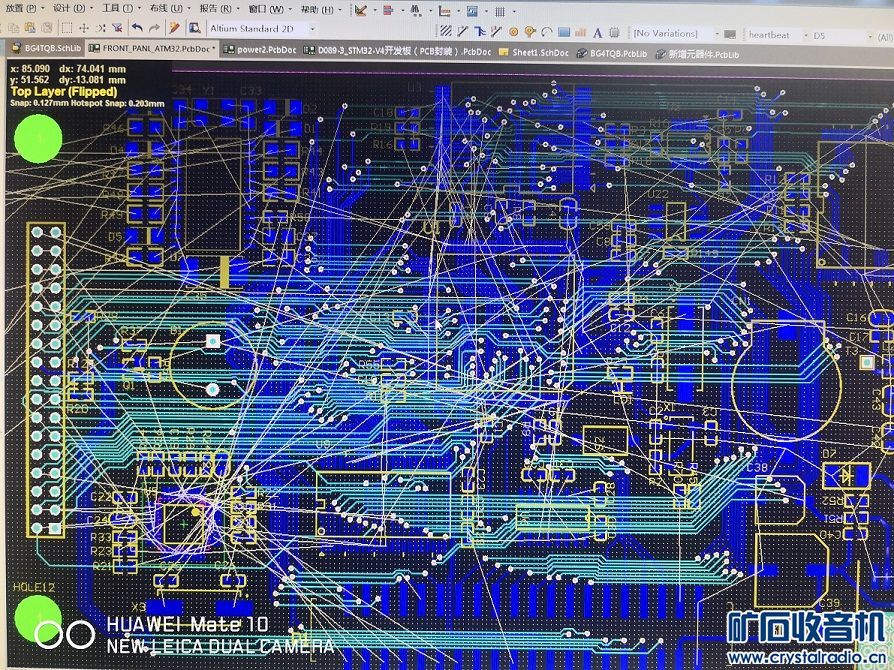Expand the drawing tools dropdown arrow

(375, 11)
